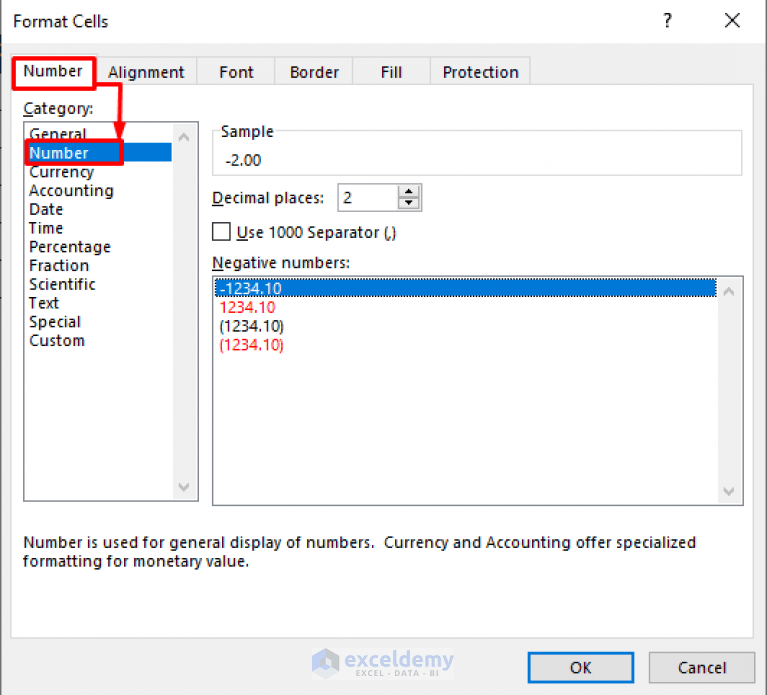The width and height of the screenshot is (767, 695).
Task: Click the Decimal places input field
Action: pyautogui.click(x=368, y=198)
